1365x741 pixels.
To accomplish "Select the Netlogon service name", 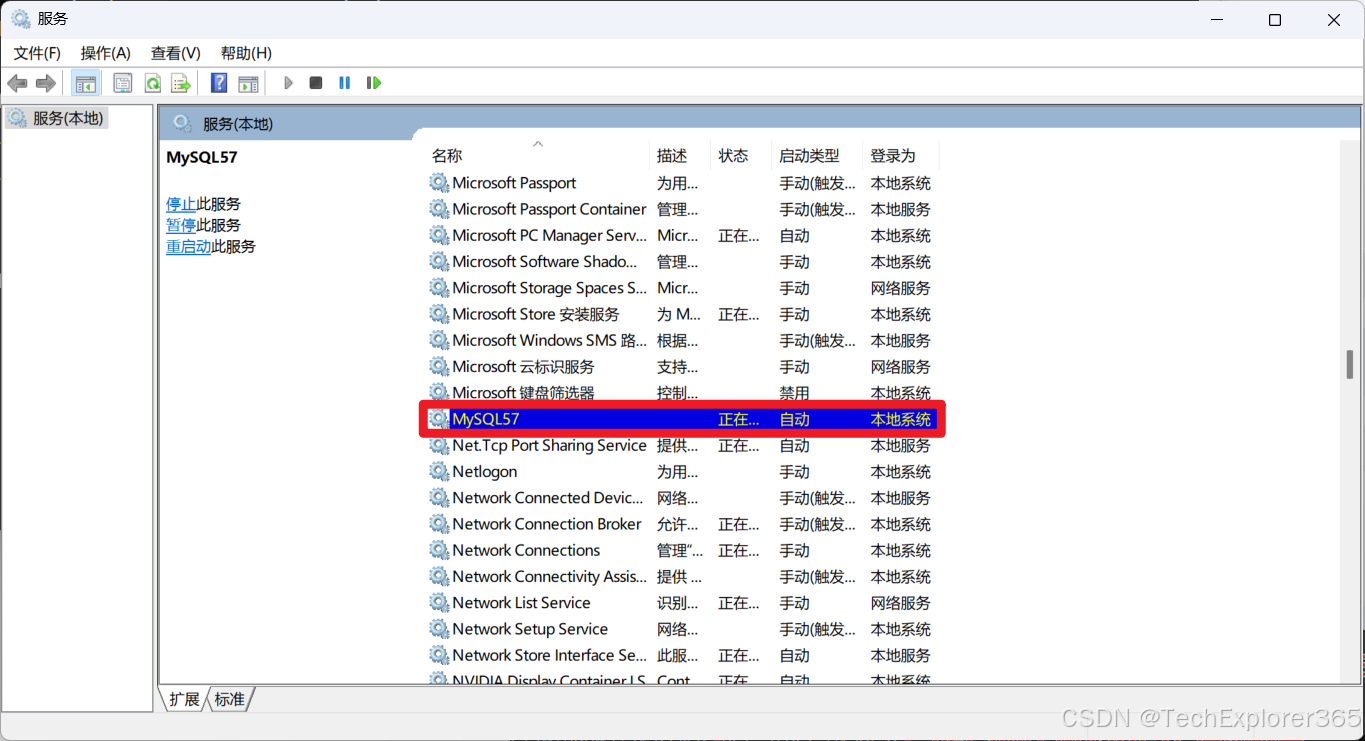I will click(485, 472).
